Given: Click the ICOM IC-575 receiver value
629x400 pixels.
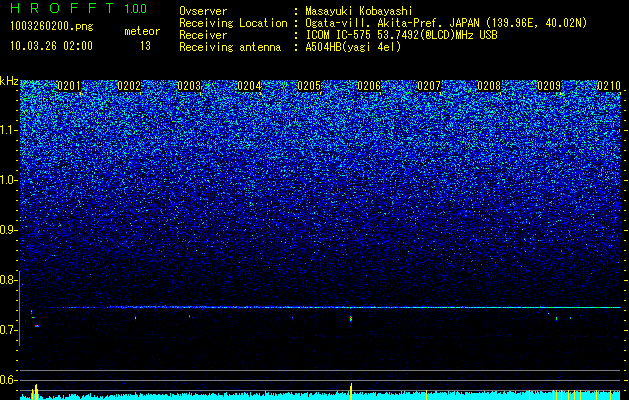Looking at the screenshot, I should coord(401,35).
